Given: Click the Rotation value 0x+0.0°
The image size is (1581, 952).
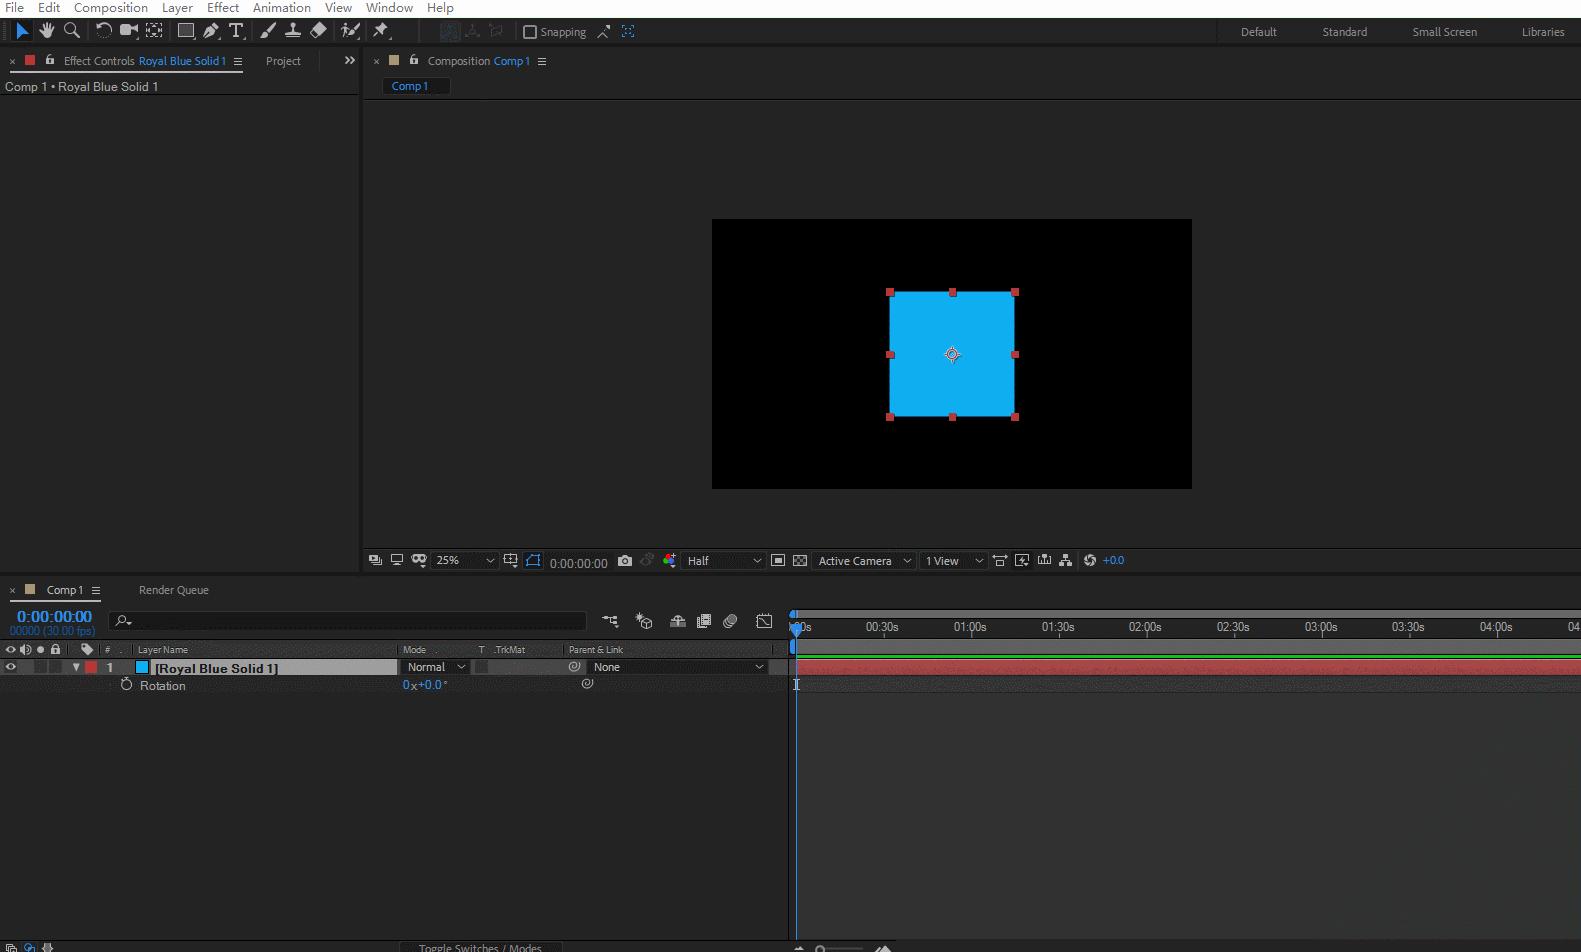Looking at the screenshot, I should [x=425, y=685].
